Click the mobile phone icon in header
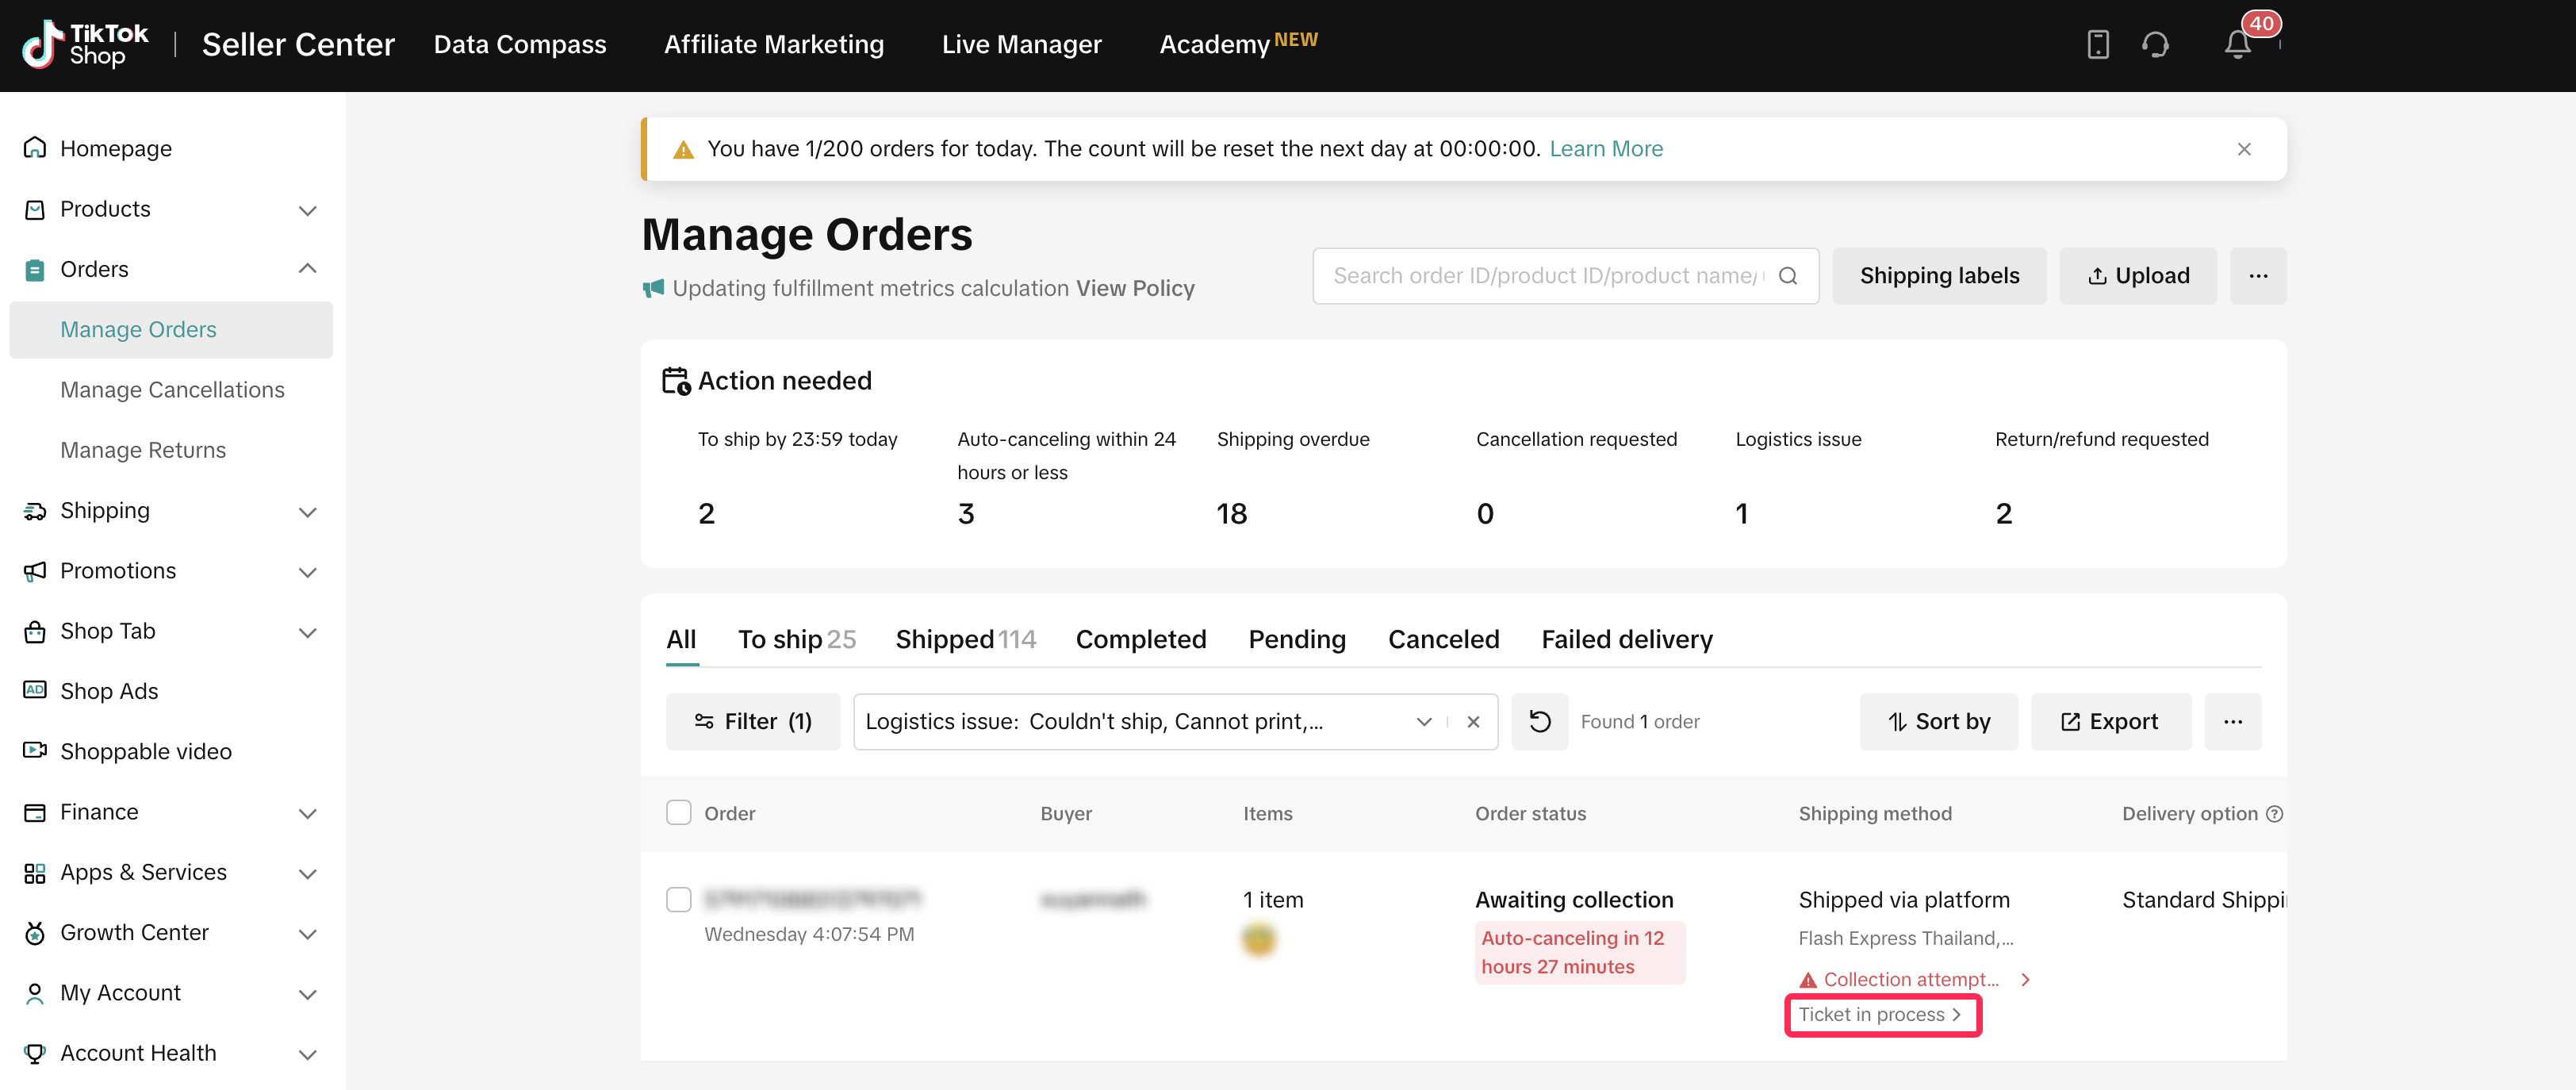 pos(2098,45)
